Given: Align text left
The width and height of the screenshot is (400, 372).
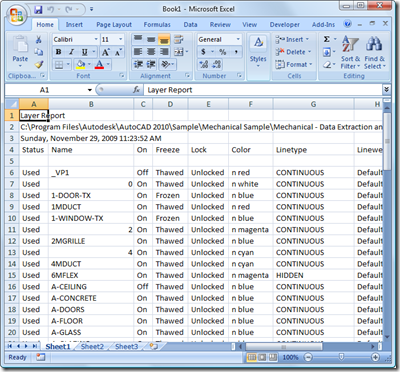Looking at the screenshot, I should click(138, 52).
